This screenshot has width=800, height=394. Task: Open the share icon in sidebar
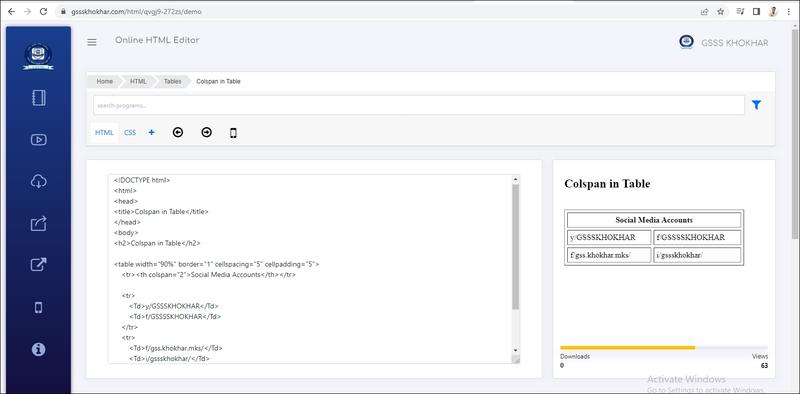(39, 223)
